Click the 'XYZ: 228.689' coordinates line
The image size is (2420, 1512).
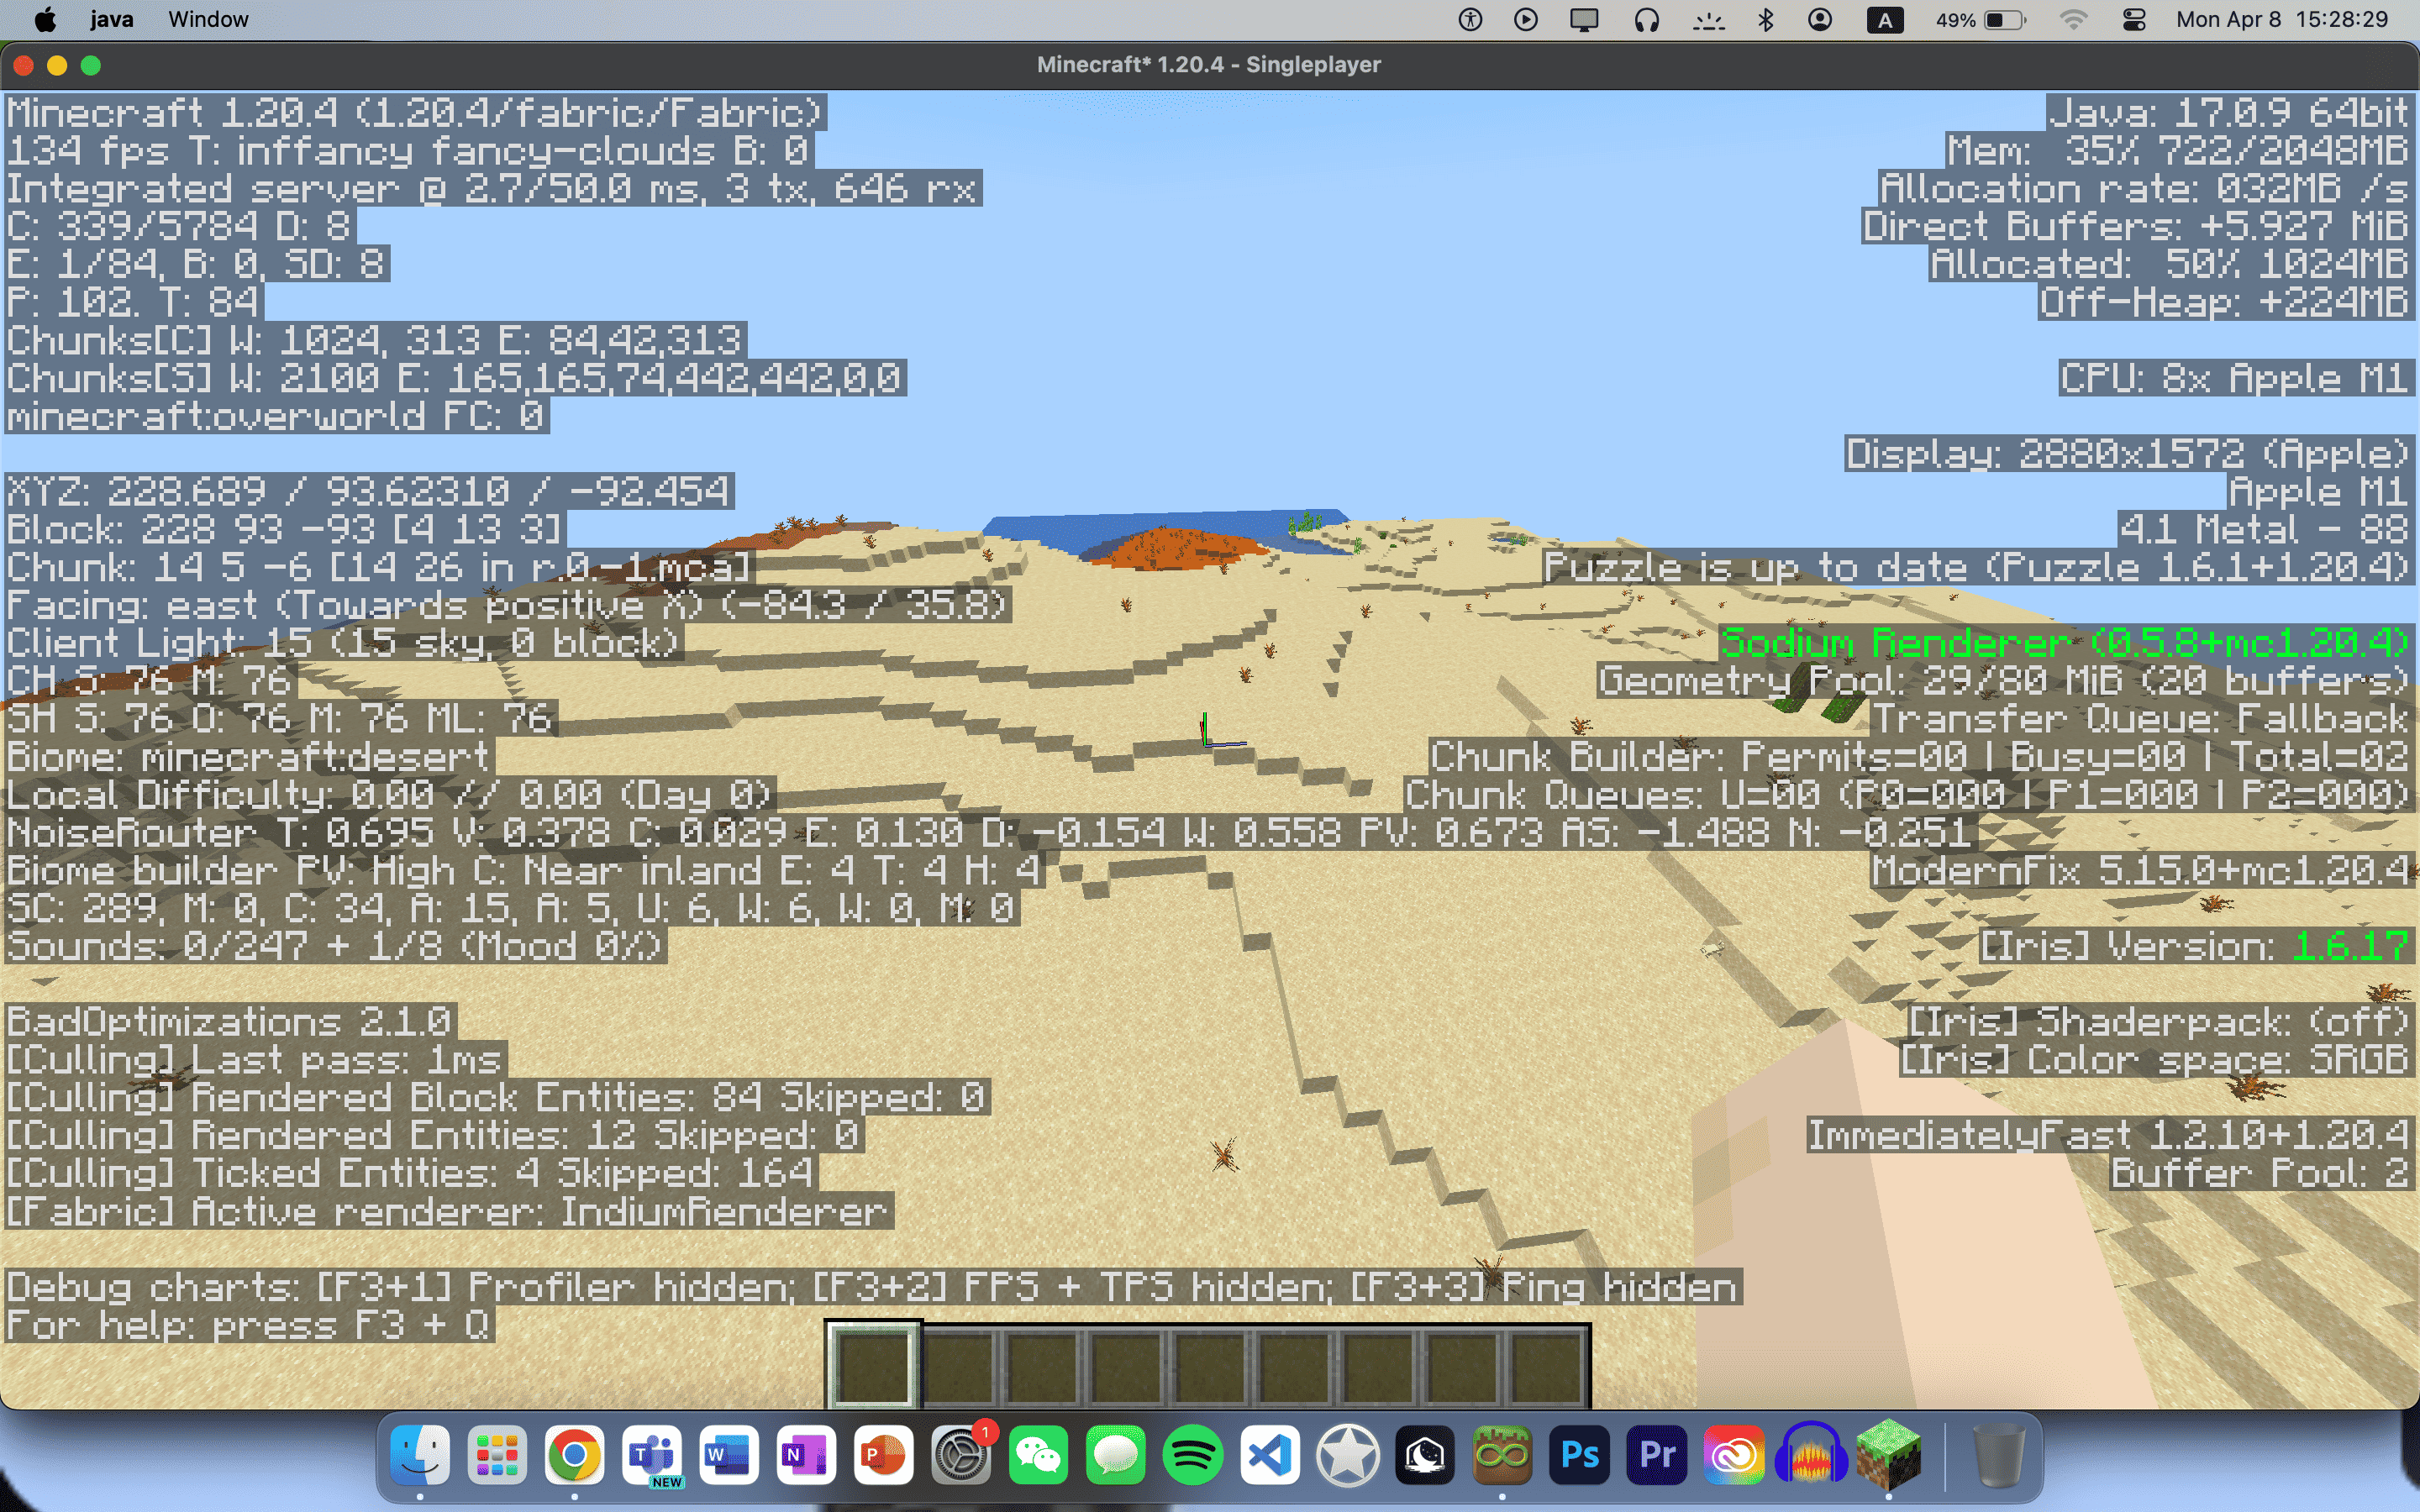(x=369, y=492)
